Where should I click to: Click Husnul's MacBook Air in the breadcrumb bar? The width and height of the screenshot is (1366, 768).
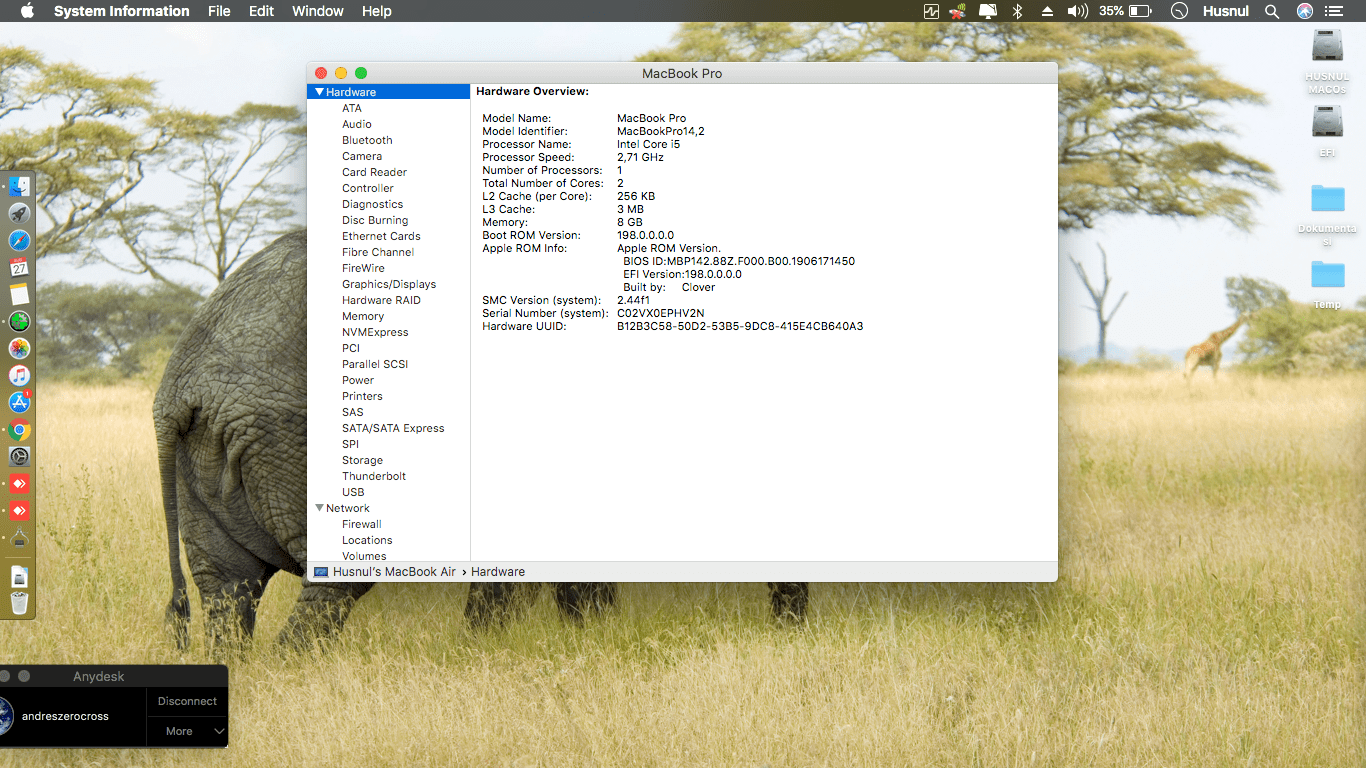(393, 571)
